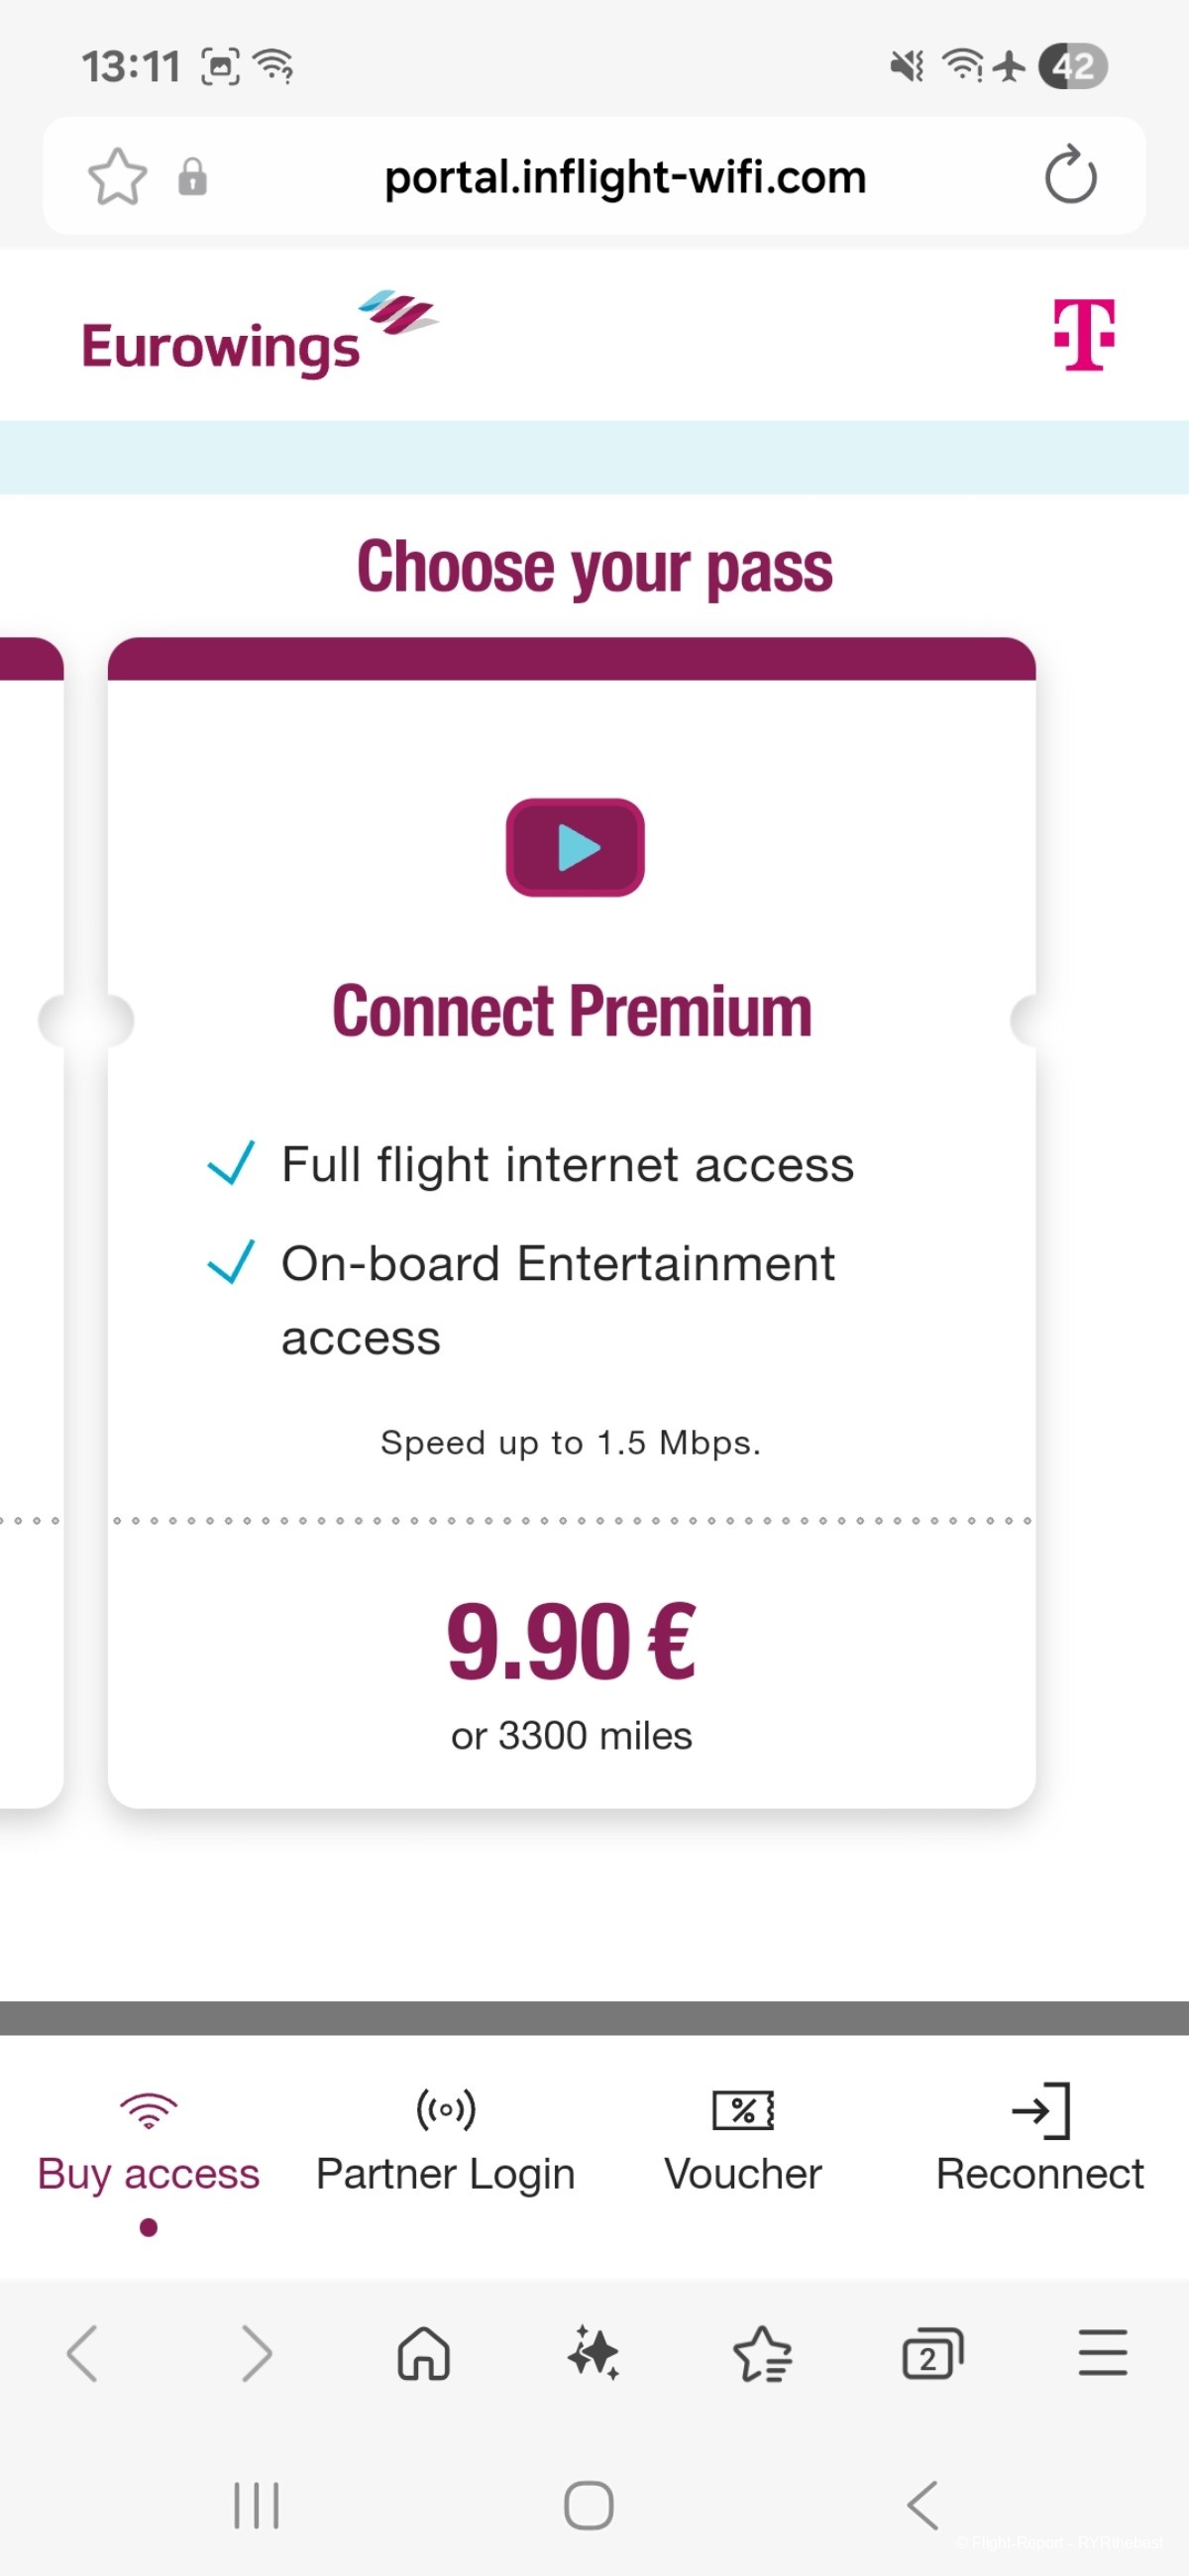Image resolution: width=1189 pixels, height=2576 pixels.
Task: Tap the lock icon for site security
Action: (x=192, y=177)
